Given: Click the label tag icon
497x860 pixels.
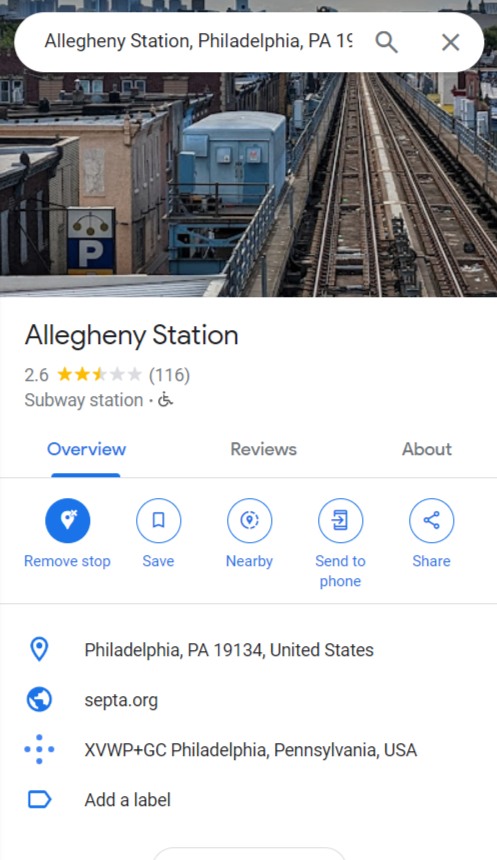Looking at the screenshot, I should point(39,800).
